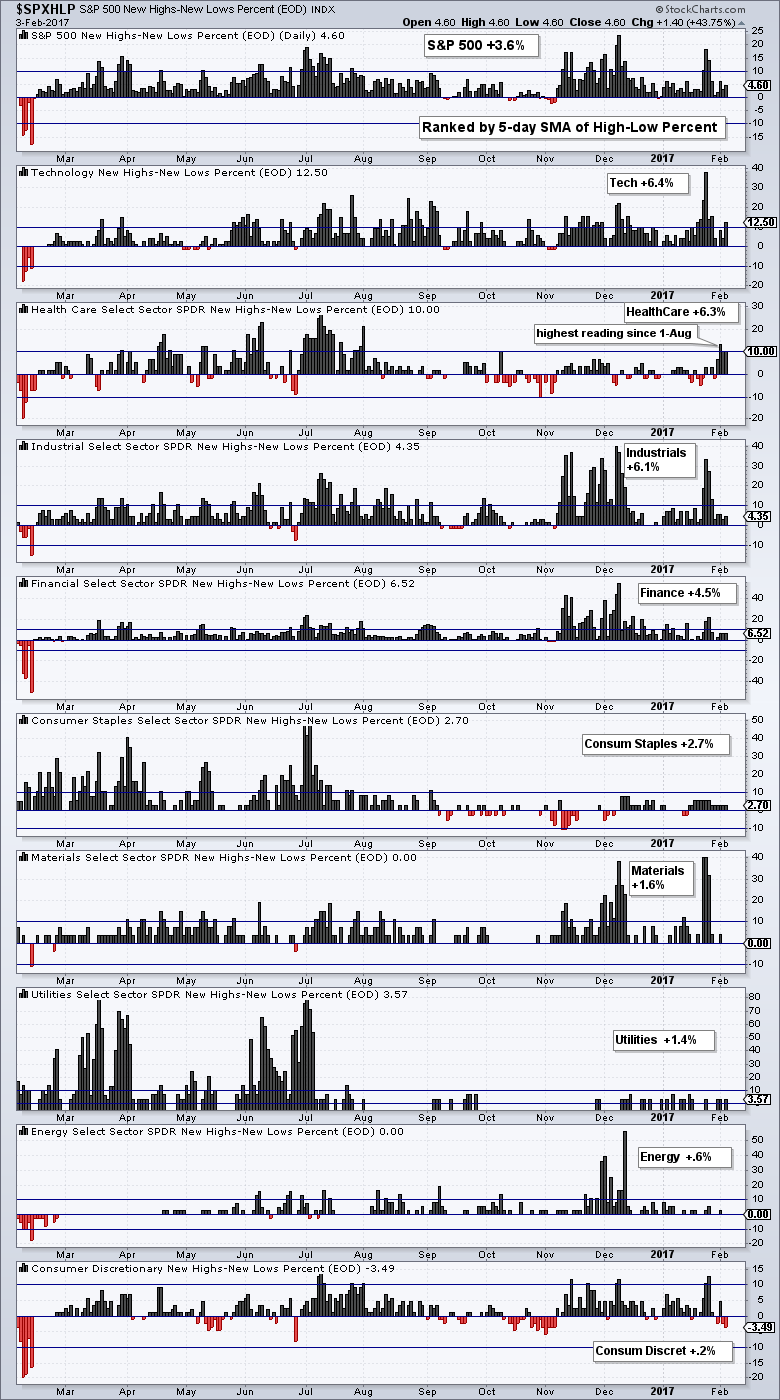Screen dimensions: 780x1400
Task: Click the legend marker beside the Consumer Staples title
Action: 25,720
